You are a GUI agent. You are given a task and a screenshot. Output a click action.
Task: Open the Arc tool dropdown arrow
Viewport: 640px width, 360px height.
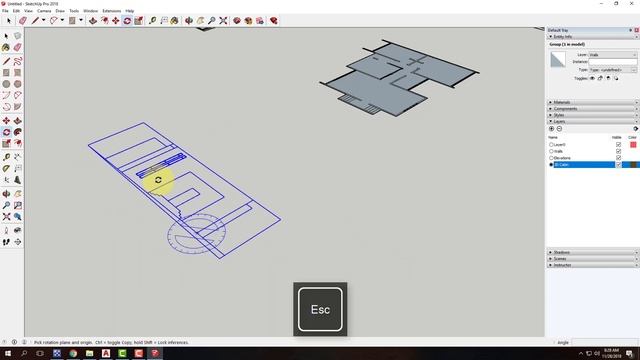62,20
